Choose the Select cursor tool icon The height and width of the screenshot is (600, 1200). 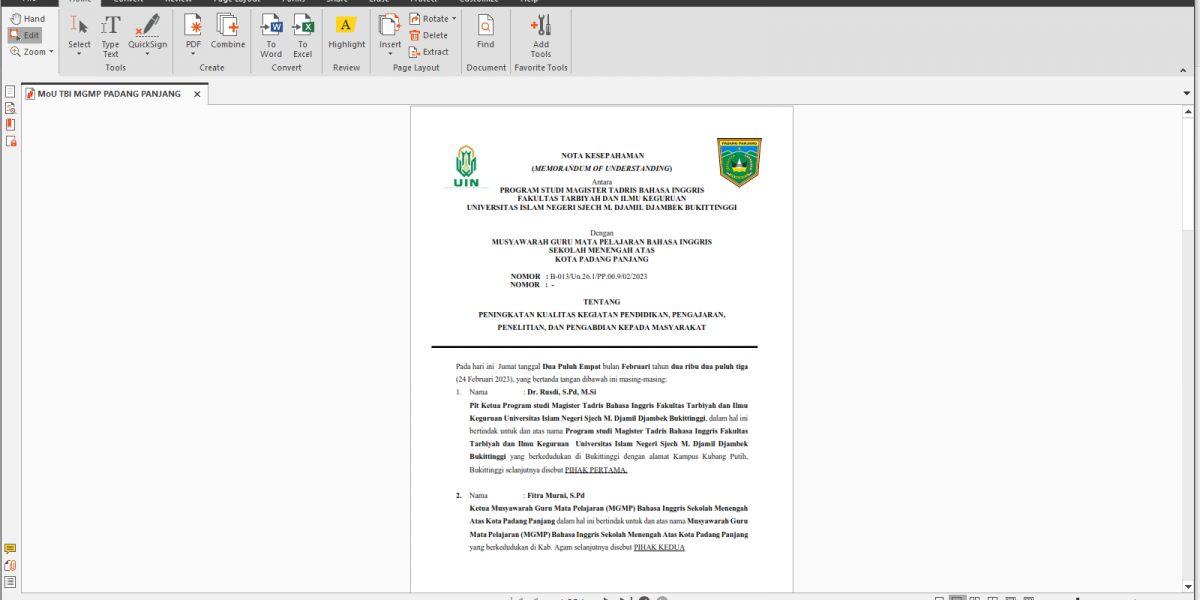tap(79, 25)
